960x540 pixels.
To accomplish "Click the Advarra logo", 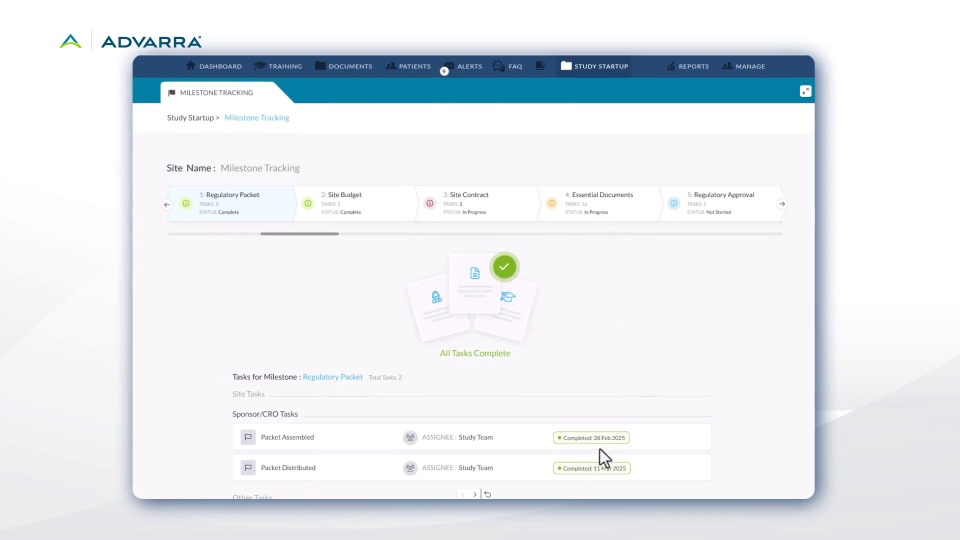I will [x=130, y=42].
